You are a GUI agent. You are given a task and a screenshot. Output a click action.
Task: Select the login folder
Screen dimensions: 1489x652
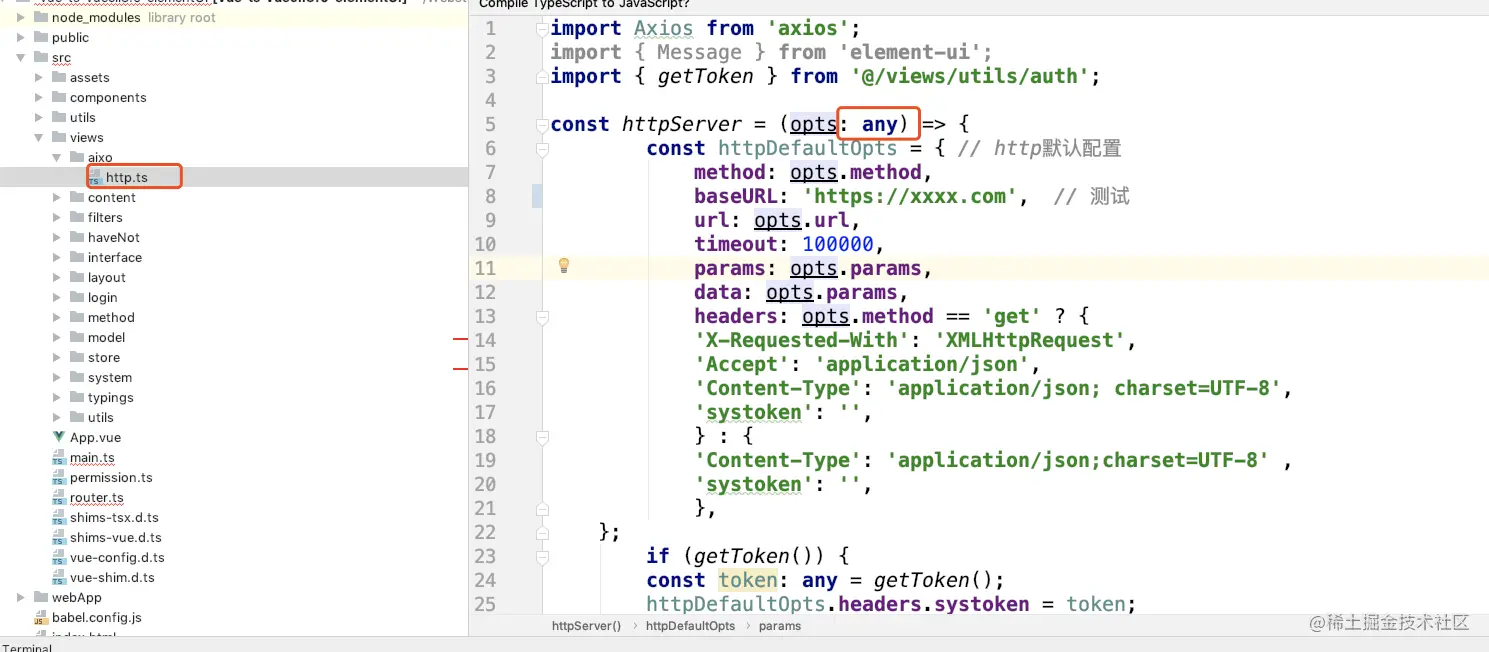(102, 297)
